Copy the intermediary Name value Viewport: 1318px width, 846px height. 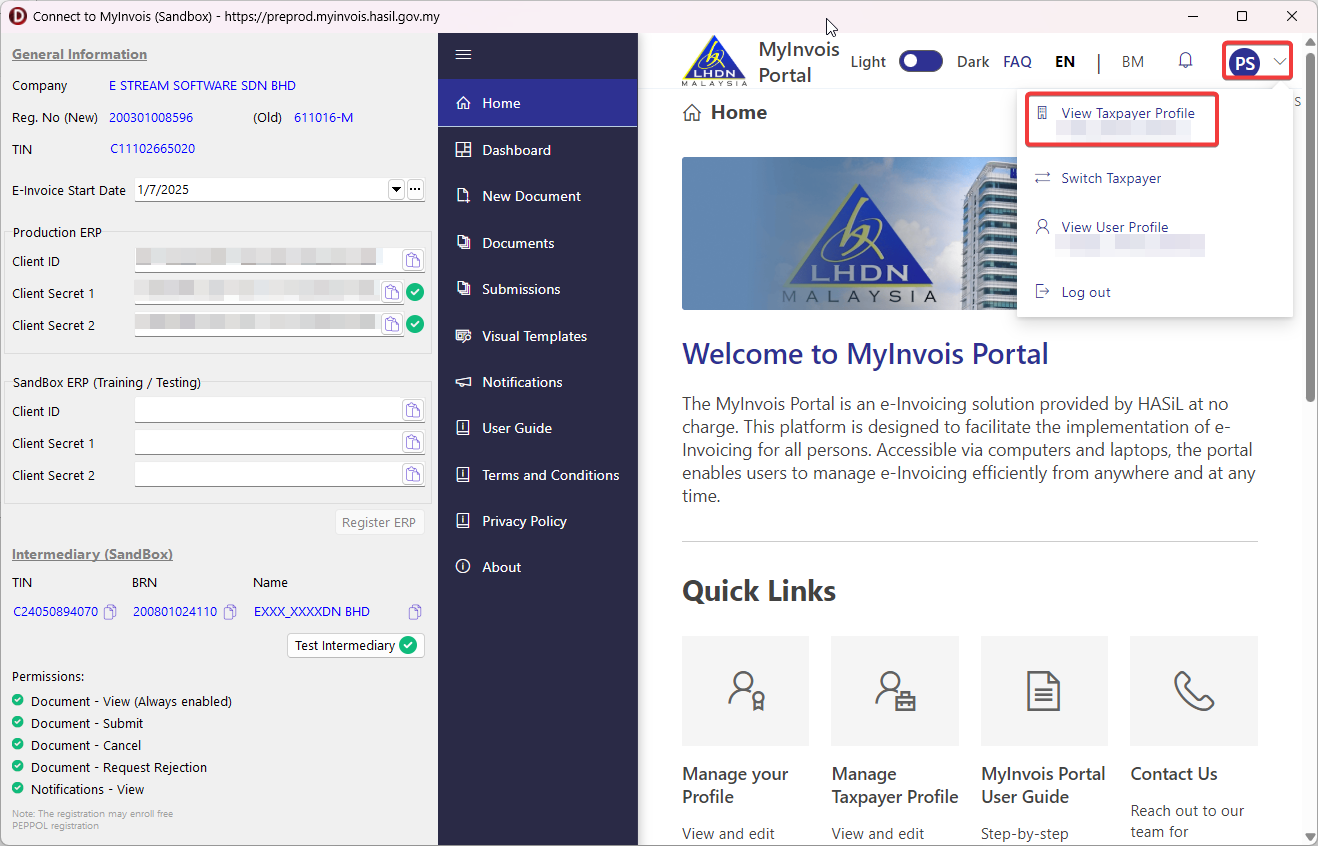coord(415,612)
